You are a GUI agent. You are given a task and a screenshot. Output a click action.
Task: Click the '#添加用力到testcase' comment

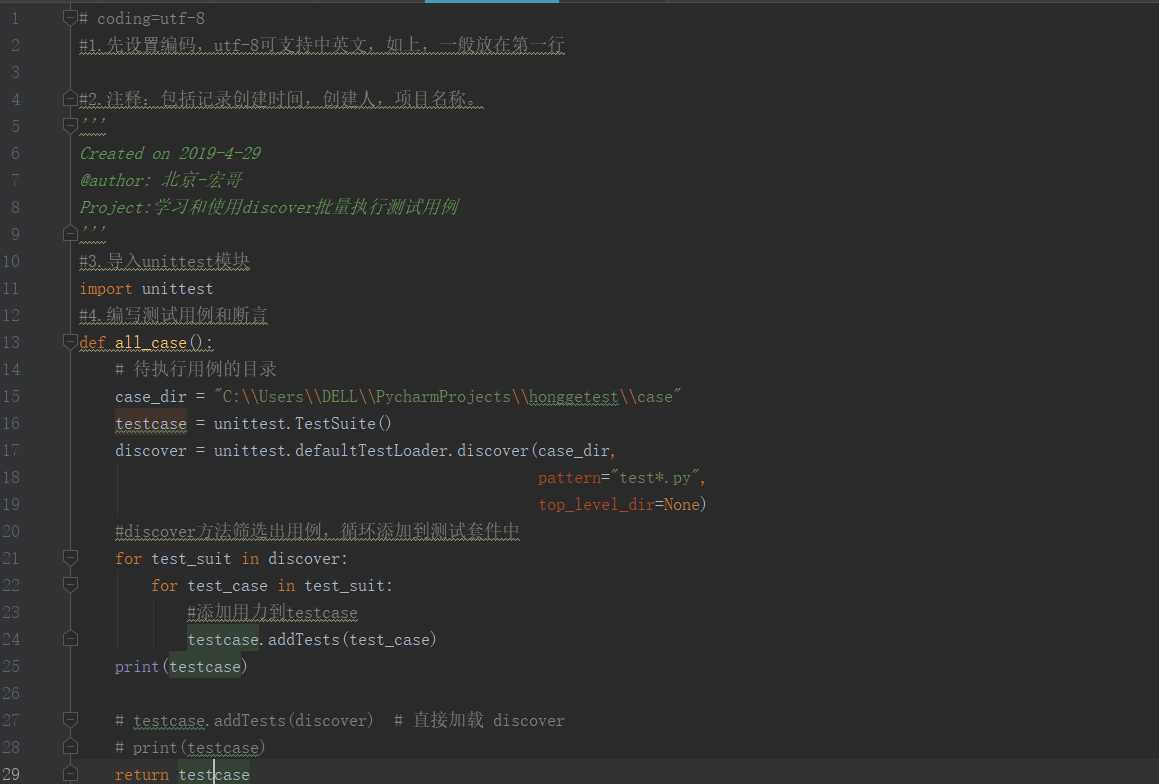273,613
